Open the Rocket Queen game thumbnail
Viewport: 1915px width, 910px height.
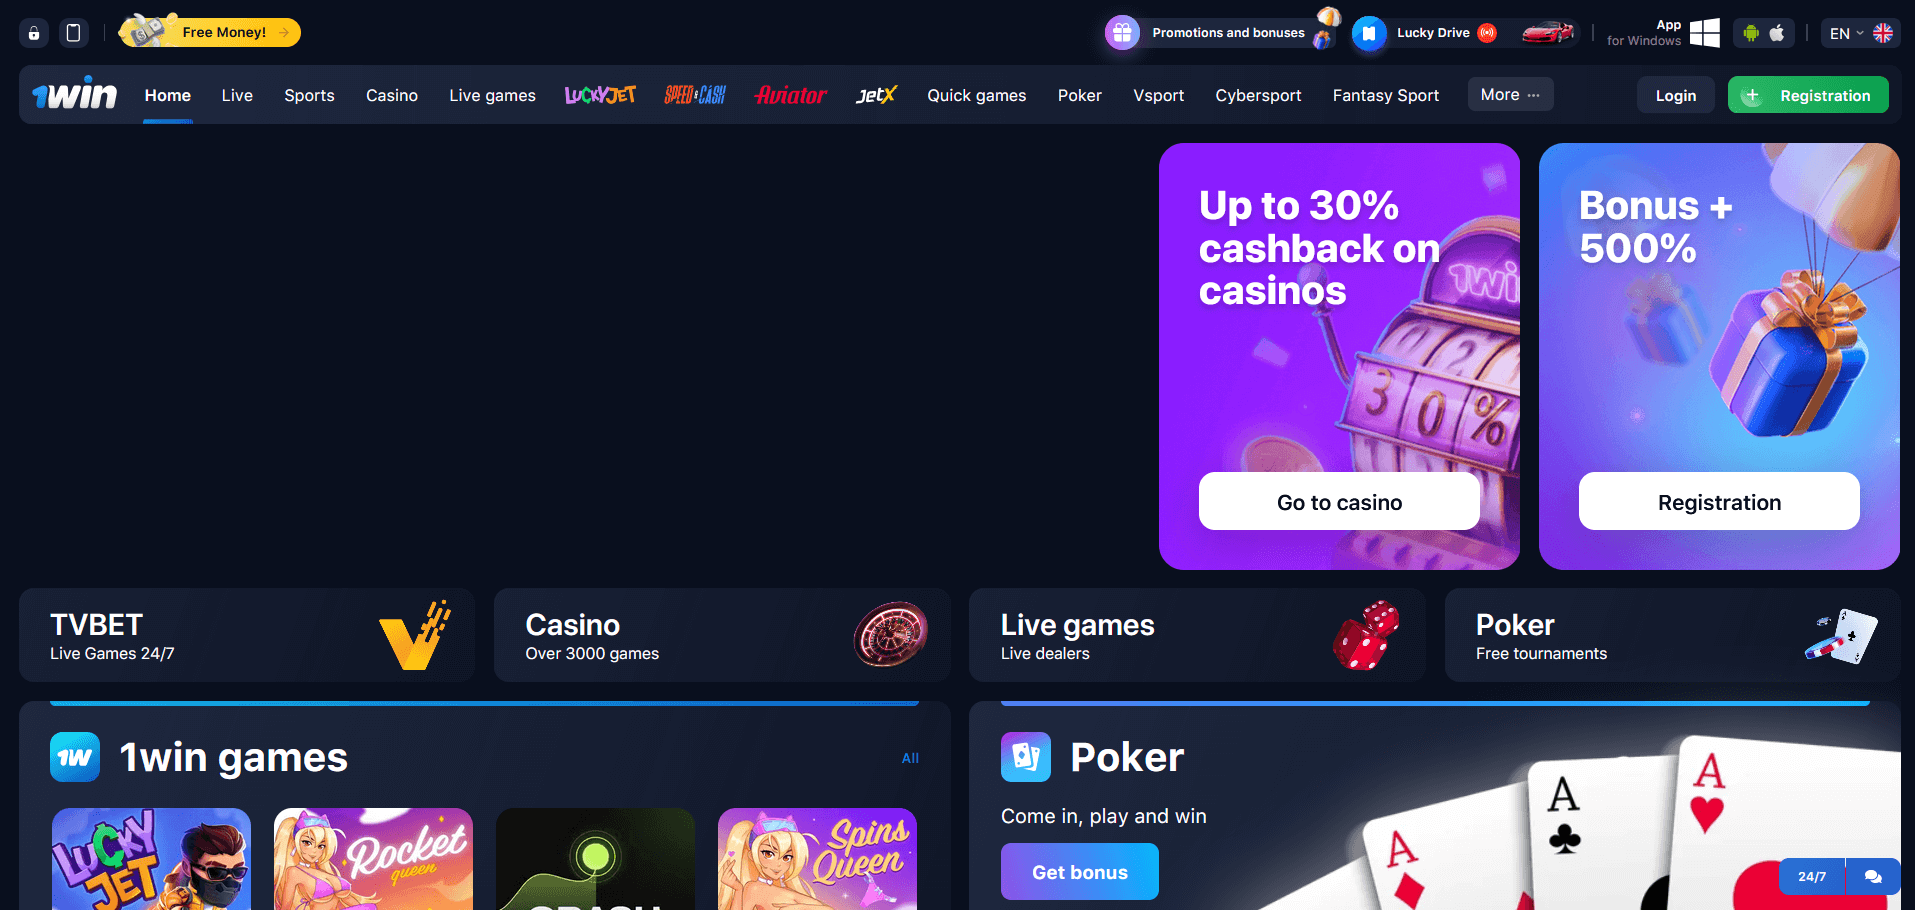373,859
